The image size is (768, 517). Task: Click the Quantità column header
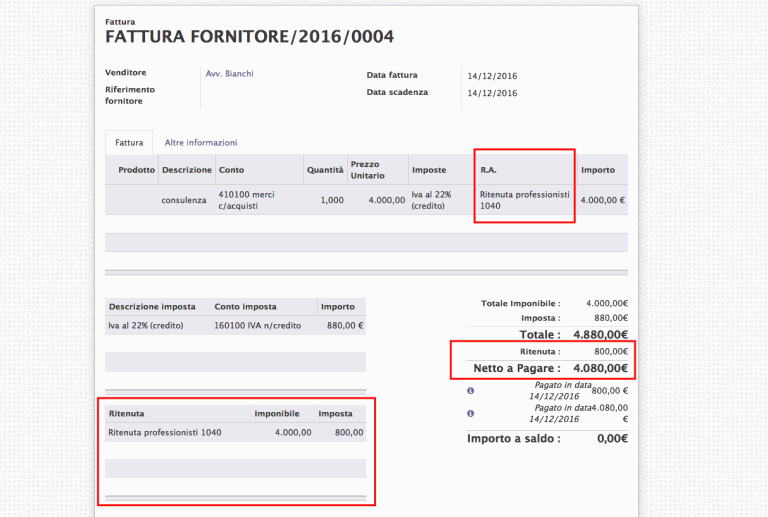[325, 170]
